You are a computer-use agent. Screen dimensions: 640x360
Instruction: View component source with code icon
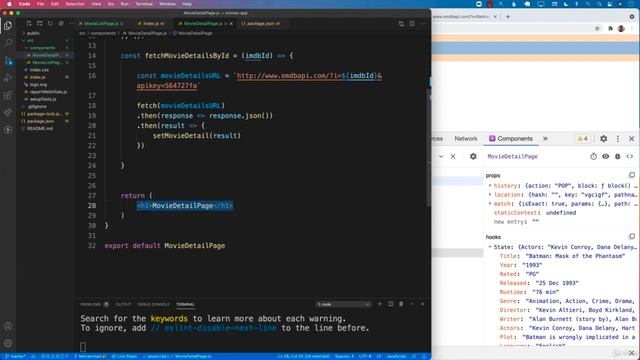click(629, 156)
